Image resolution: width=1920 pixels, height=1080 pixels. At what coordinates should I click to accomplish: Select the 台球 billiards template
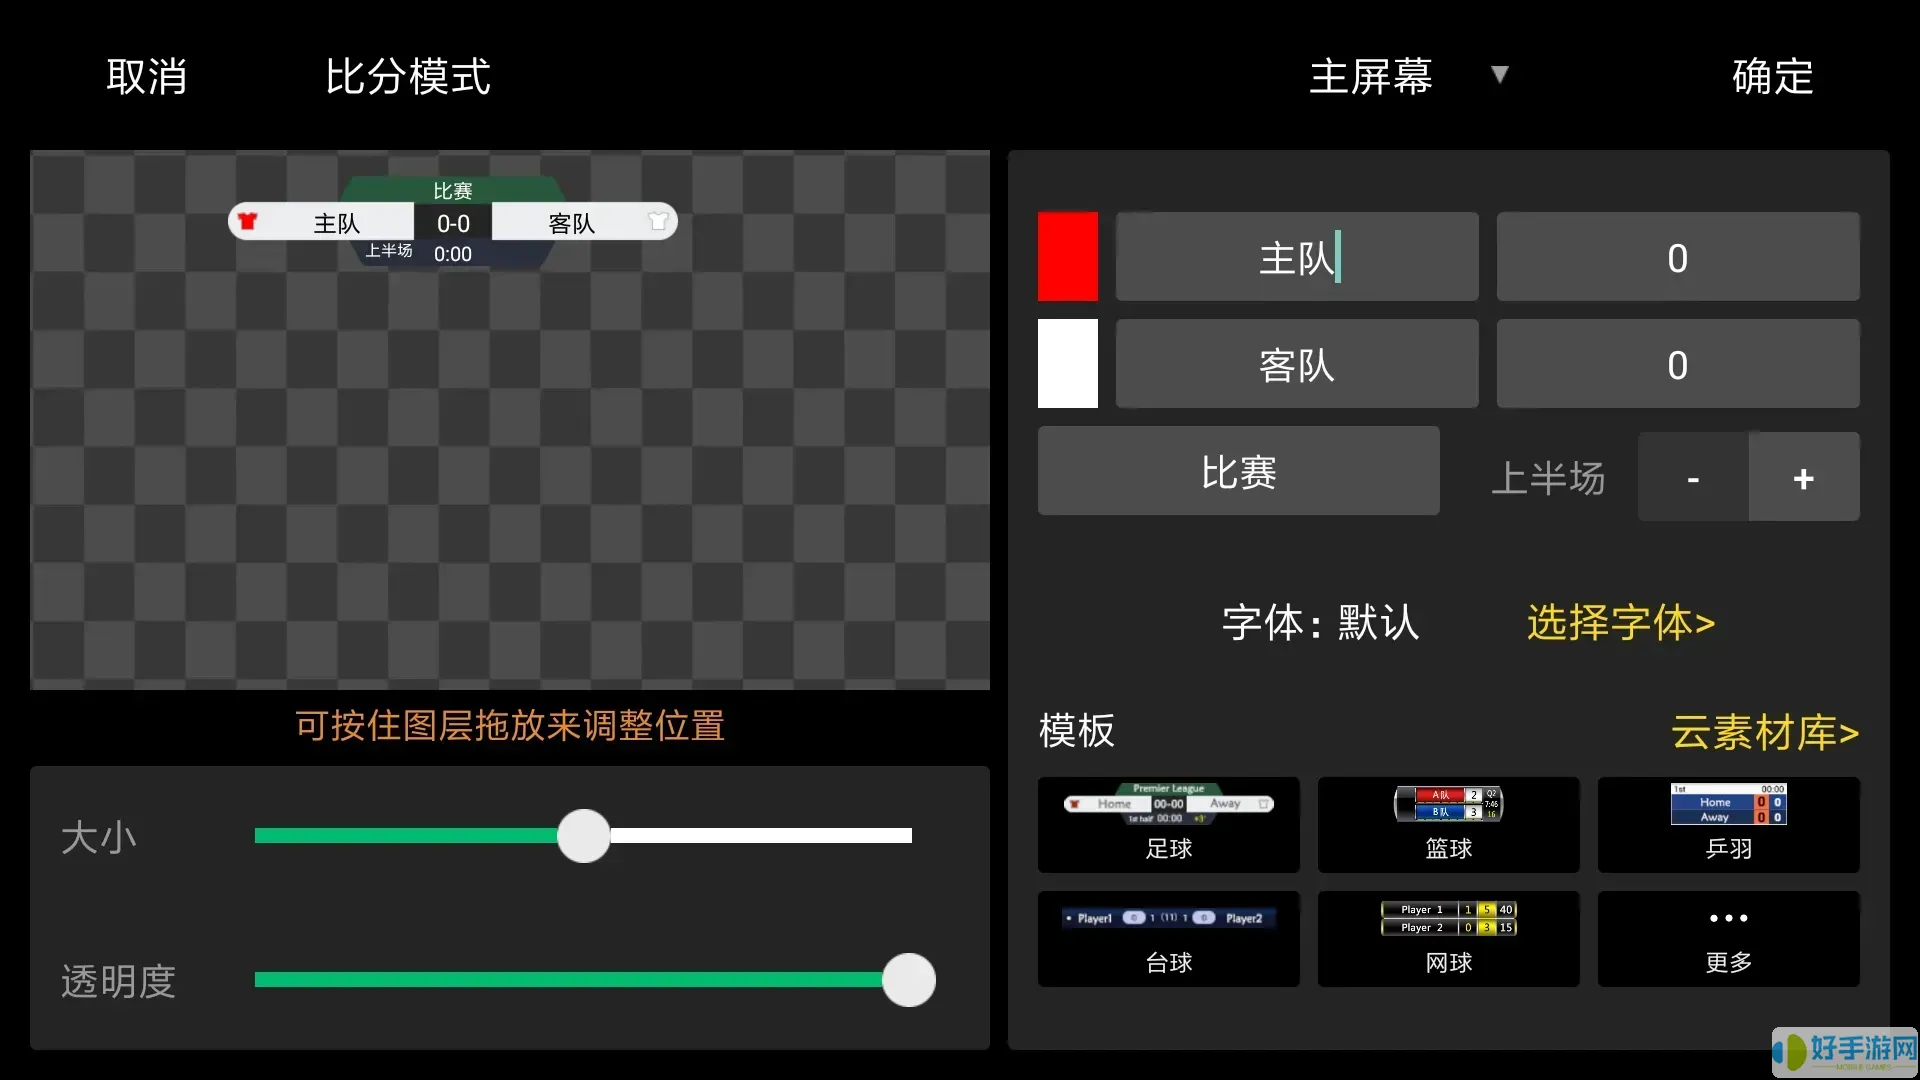(x=1169, y=939)
